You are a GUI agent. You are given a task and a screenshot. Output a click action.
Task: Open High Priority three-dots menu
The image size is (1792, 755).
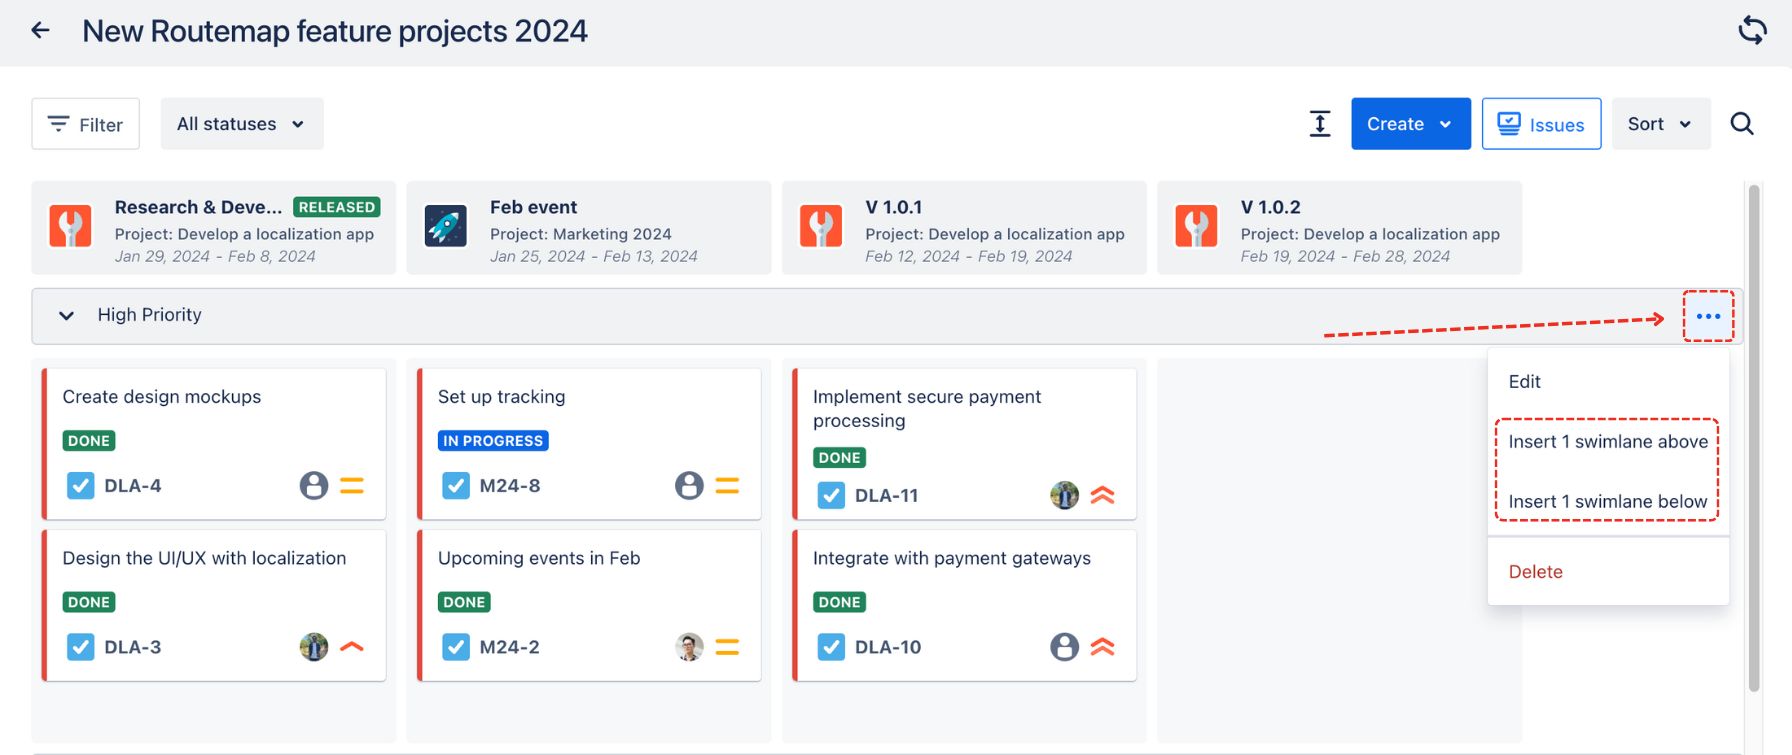click(1708, 316)
